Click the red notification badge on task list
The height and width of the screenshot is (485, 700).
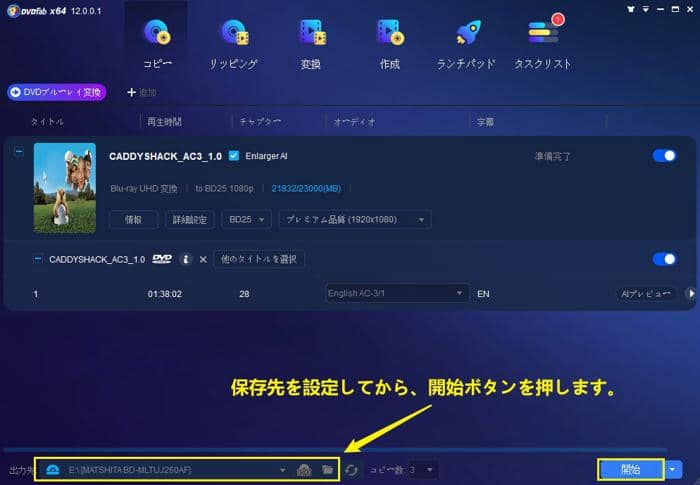pos(558,19)
